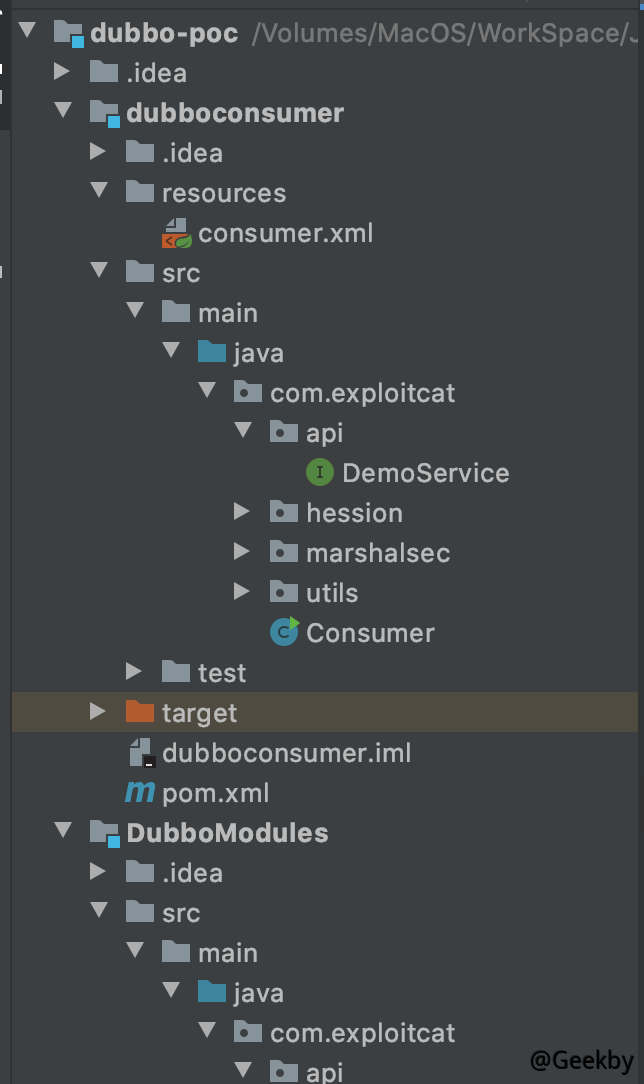Click the Maven pom.xml icon
This screenshot has height=1084, width=644.
point(140,793)
